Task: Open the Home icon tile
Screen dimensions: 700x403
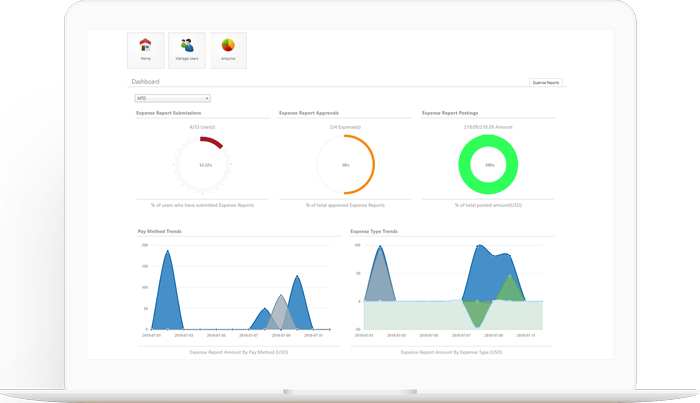Action: (146, 50)
